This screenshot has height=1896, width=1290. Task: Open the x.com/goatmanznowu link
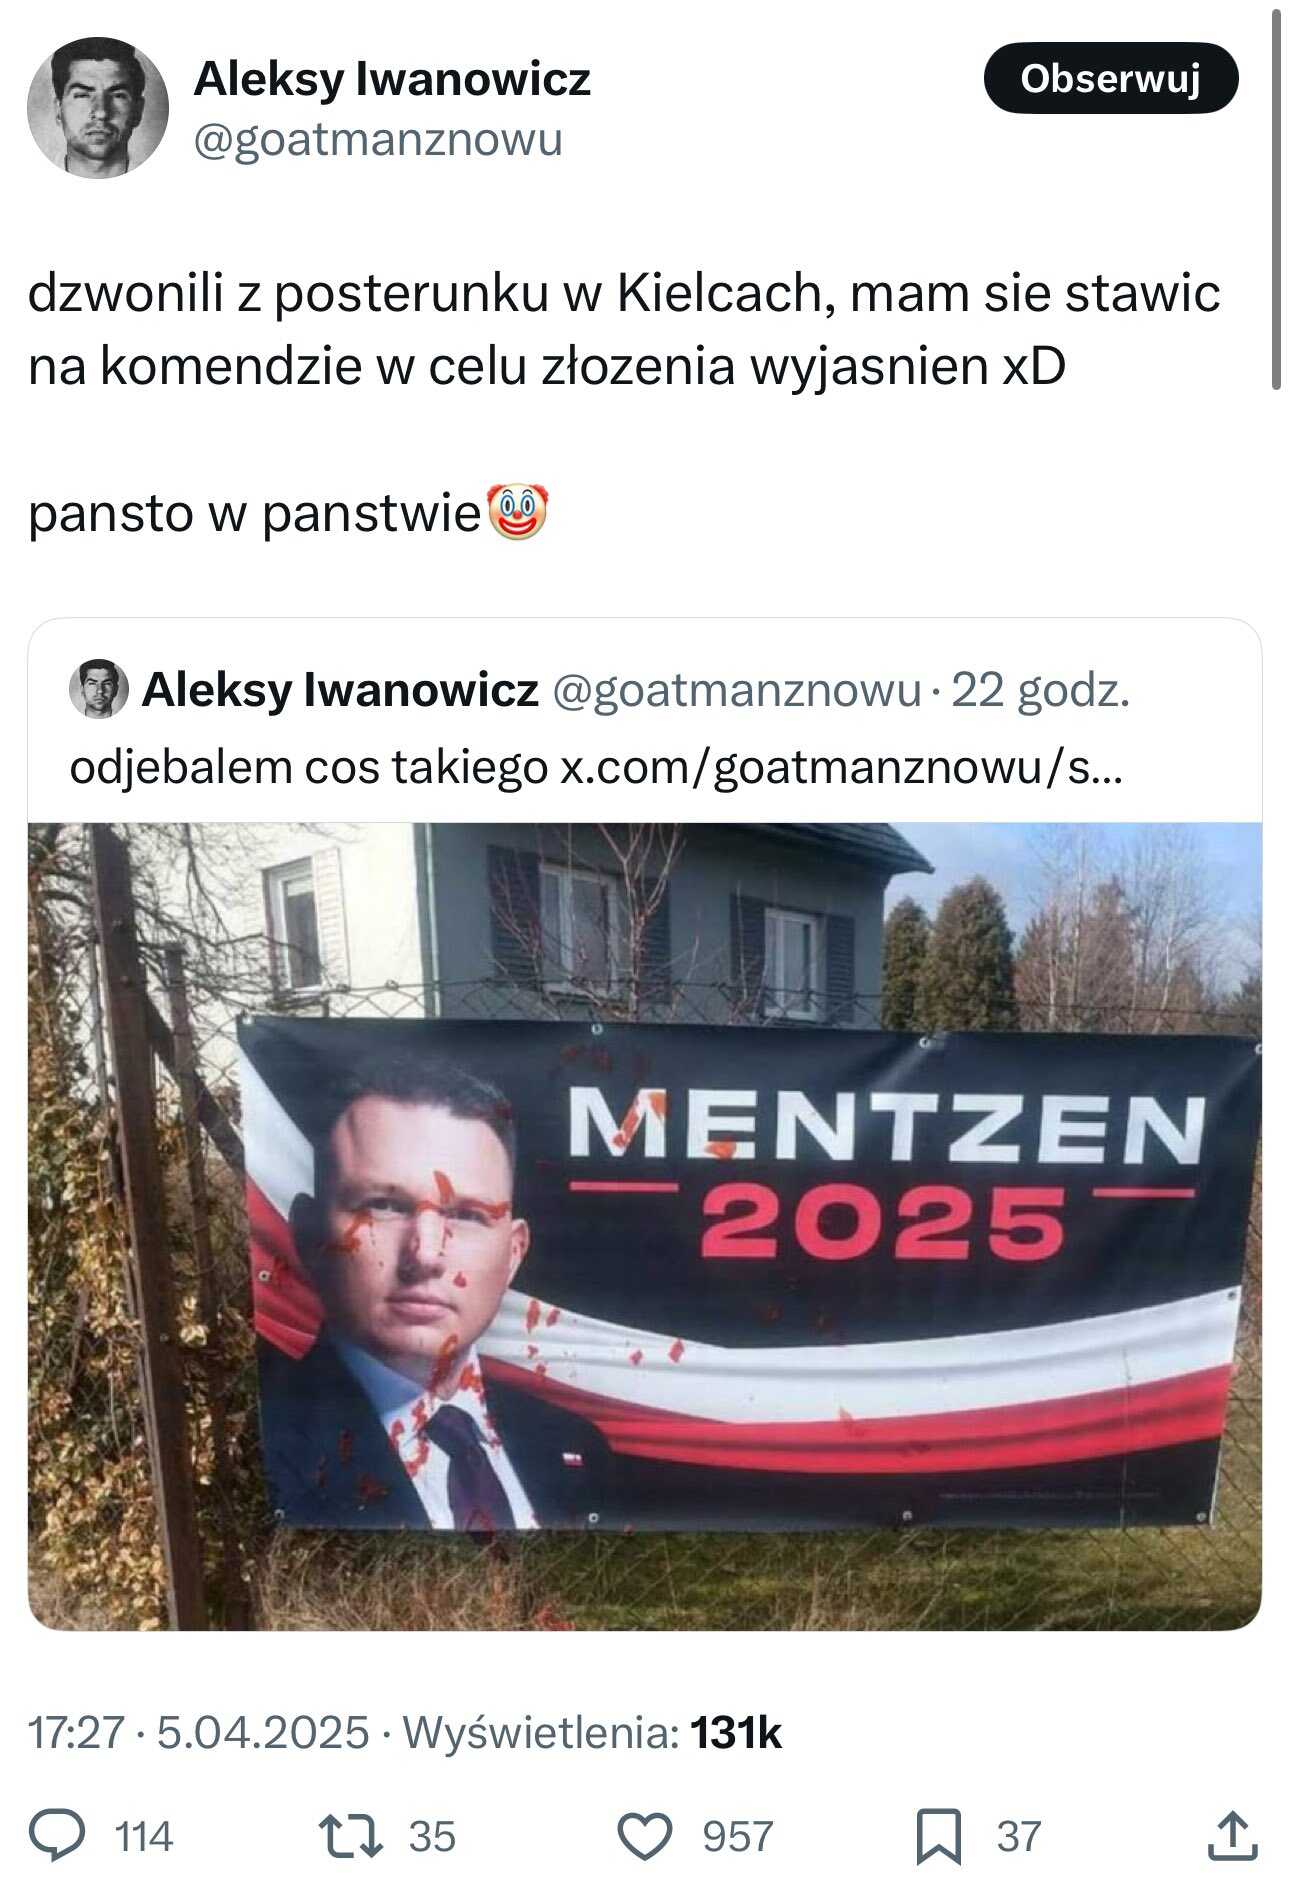840,768
